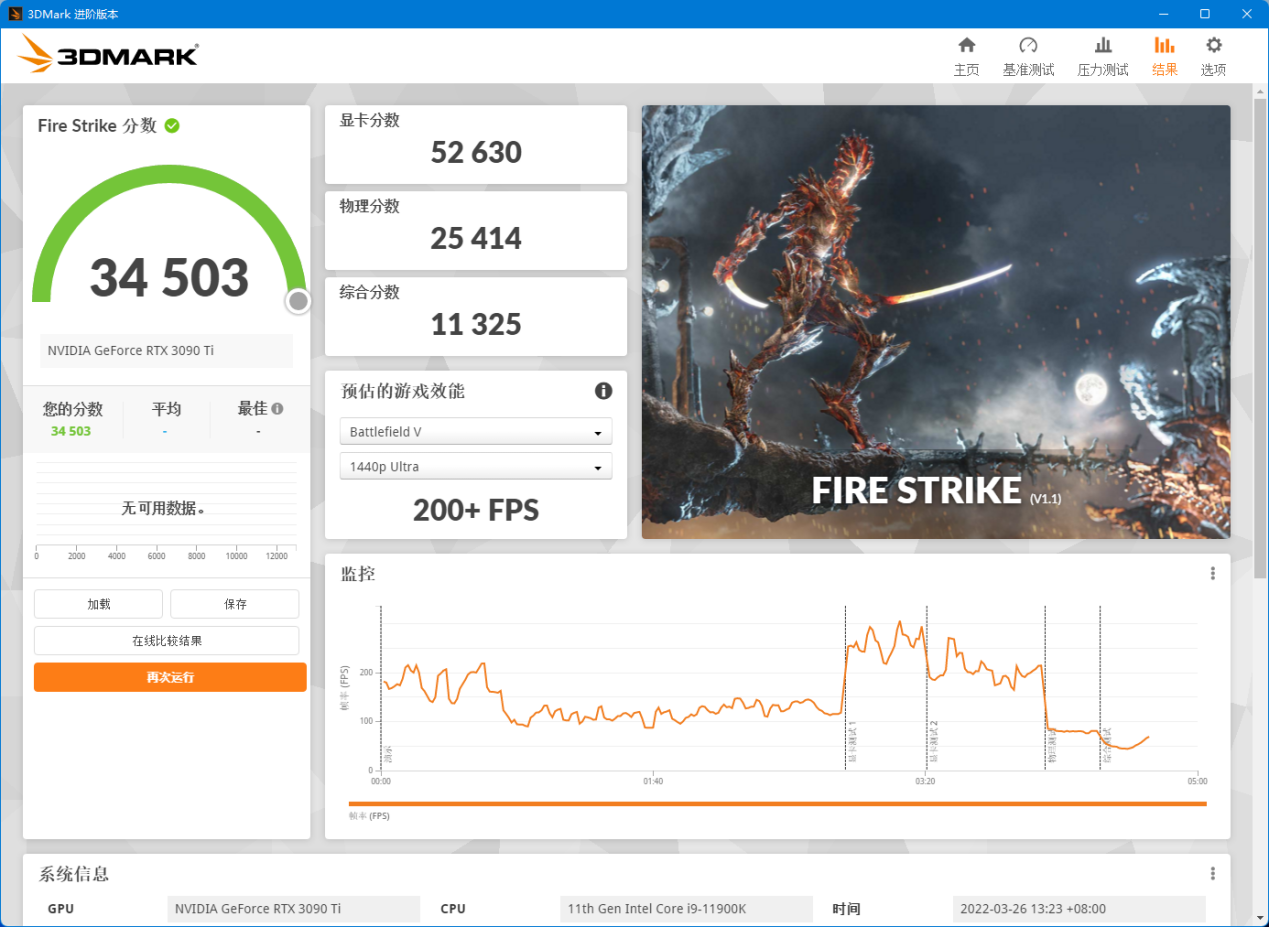1269x927 pixels.
Task: Click the scrollbar down arrow
Action: coord(1260,917)
